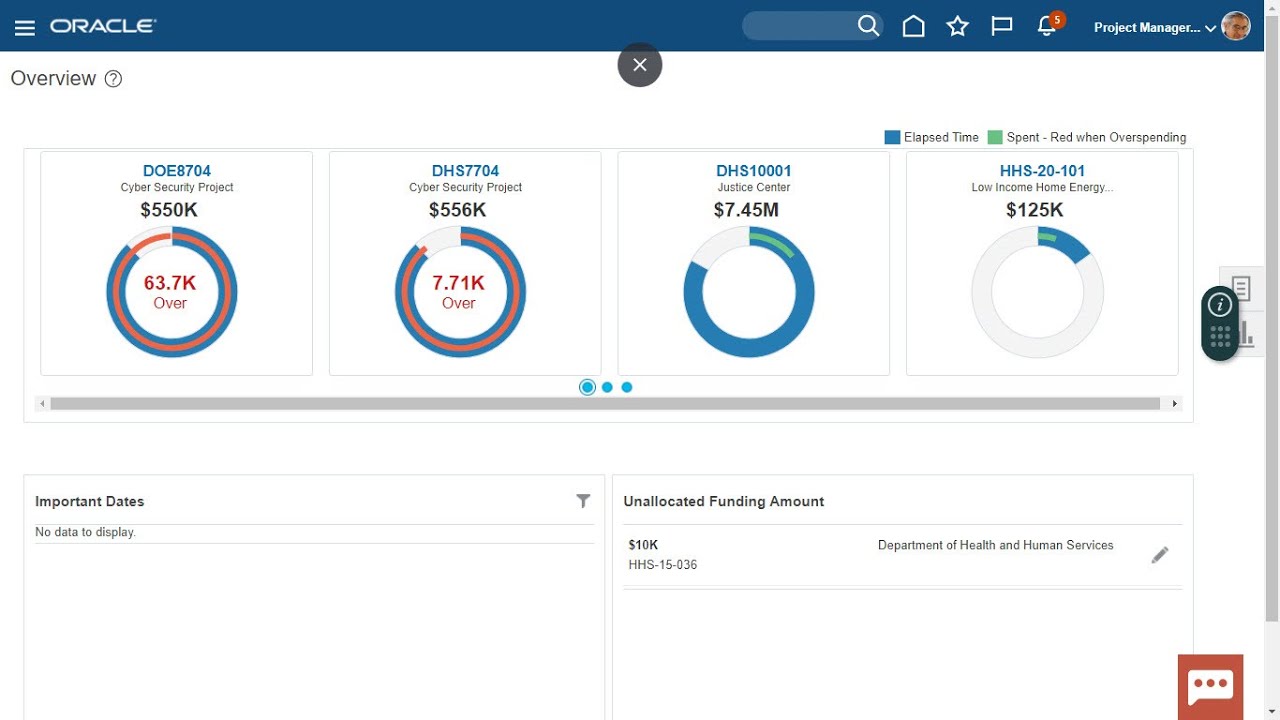
Task: Open project HHS-20-101 link
Action: point(1042,171)
